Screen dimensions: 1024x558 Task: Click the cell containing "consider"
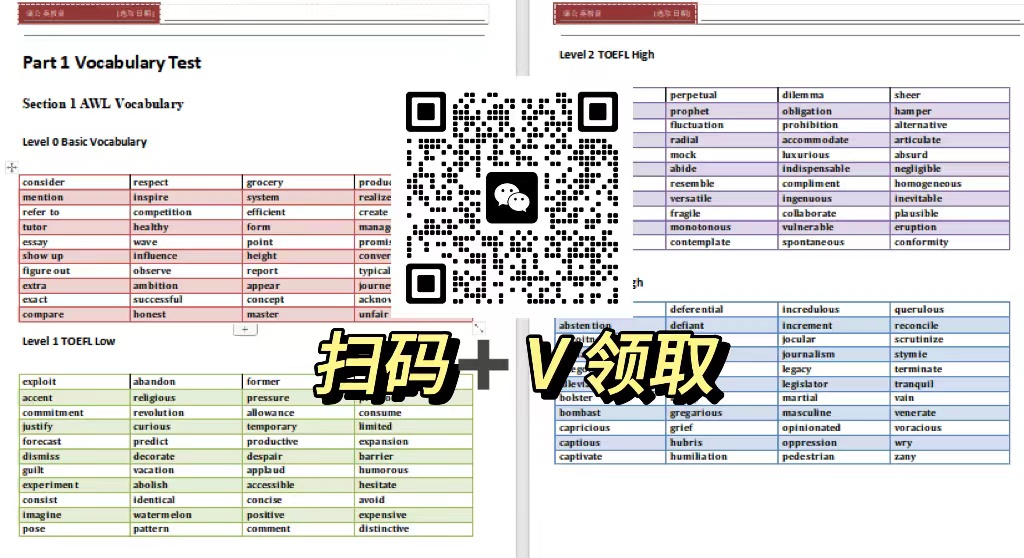(x=74, y=182)
